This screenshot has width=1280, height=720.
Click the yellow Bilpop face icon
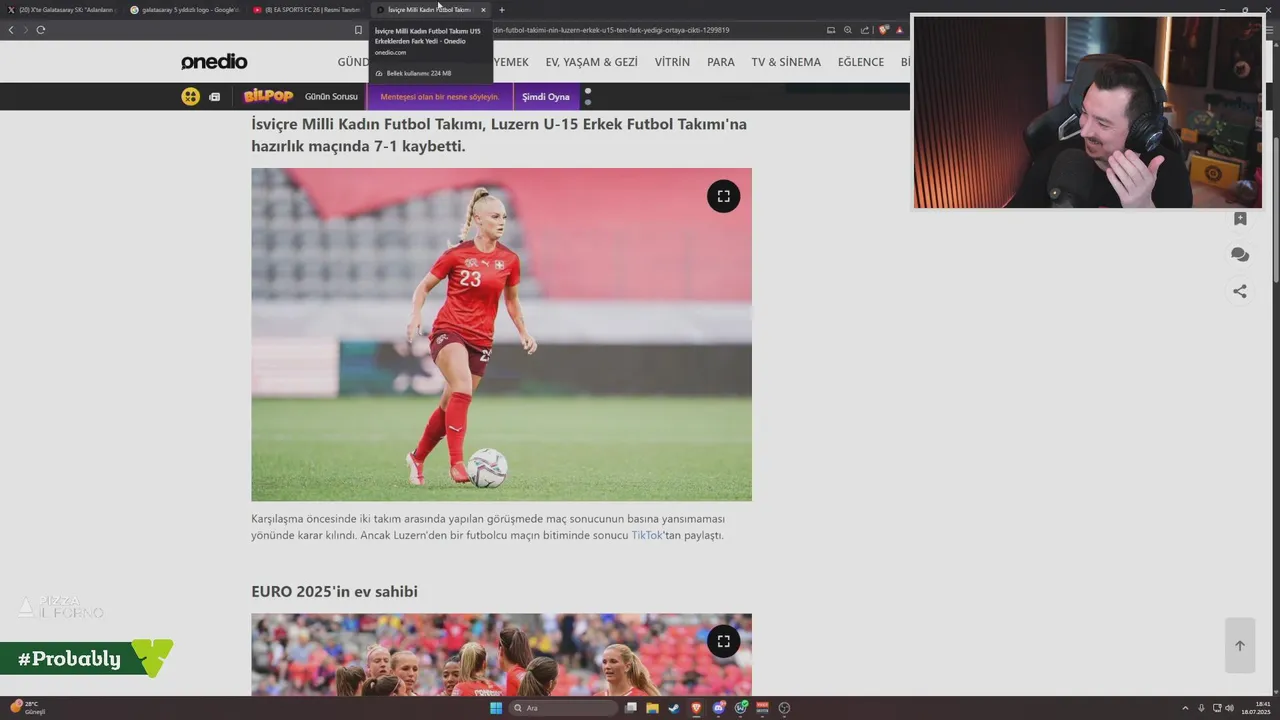pyautogui.click(x=190, y=96)
